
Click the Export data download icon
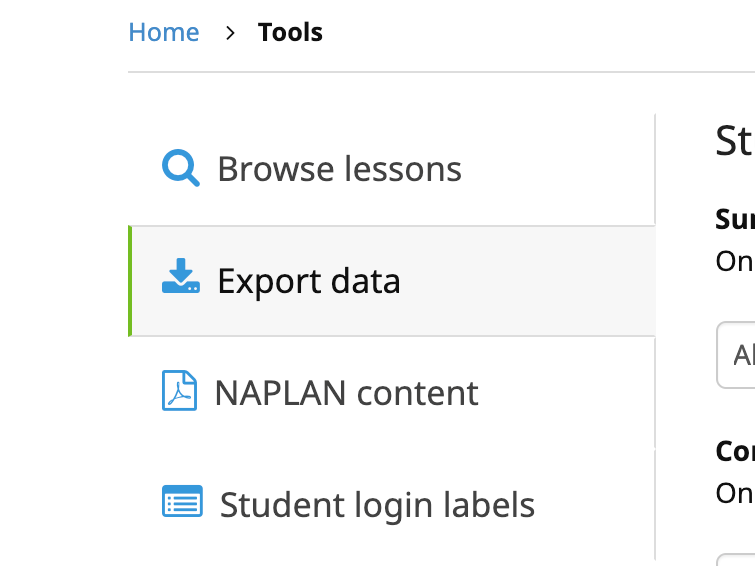tap(181, 277)
